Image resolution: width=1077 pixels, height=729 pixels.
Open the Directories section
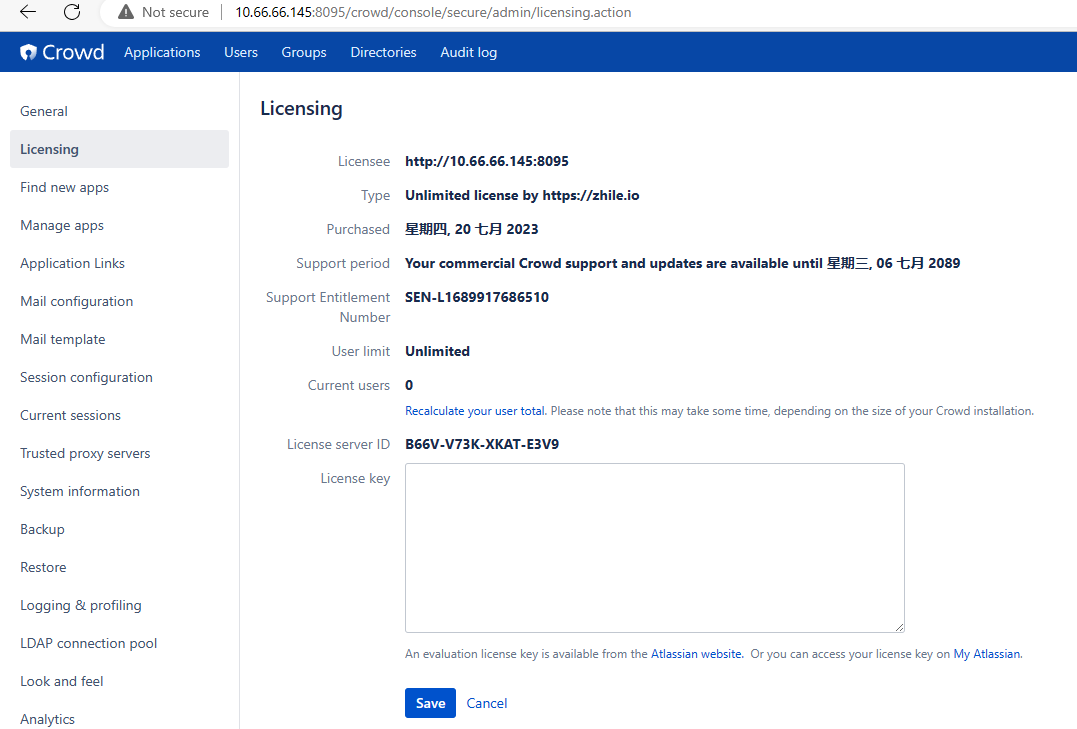383,52
